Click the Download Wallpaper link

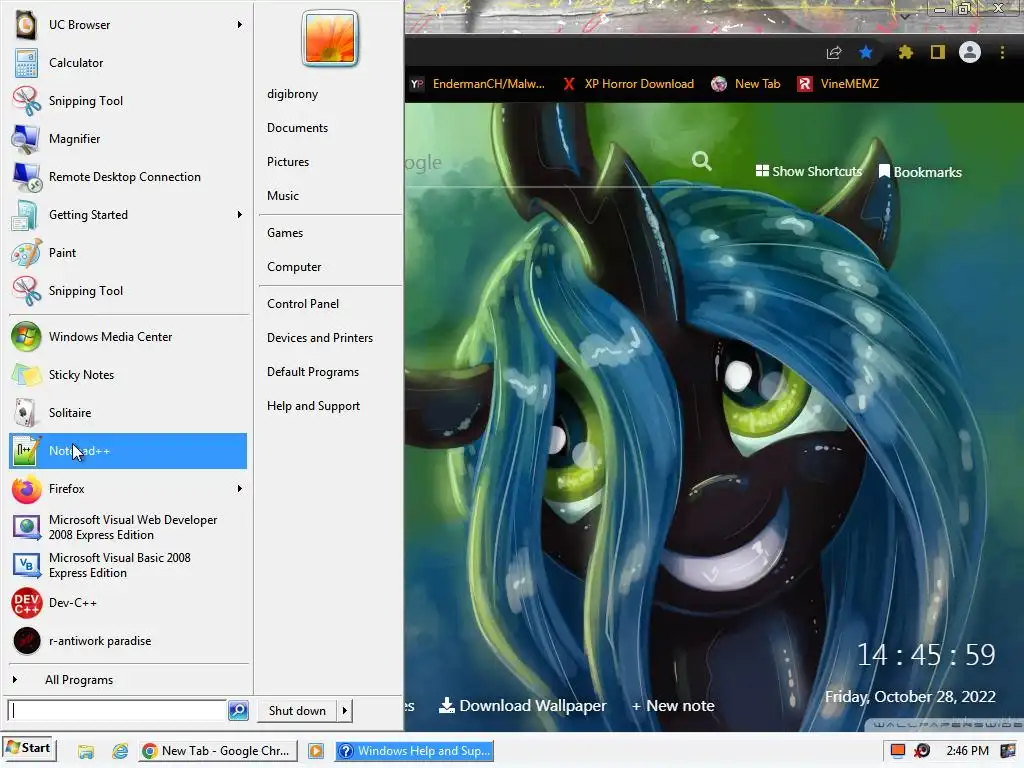coord(522,705)
